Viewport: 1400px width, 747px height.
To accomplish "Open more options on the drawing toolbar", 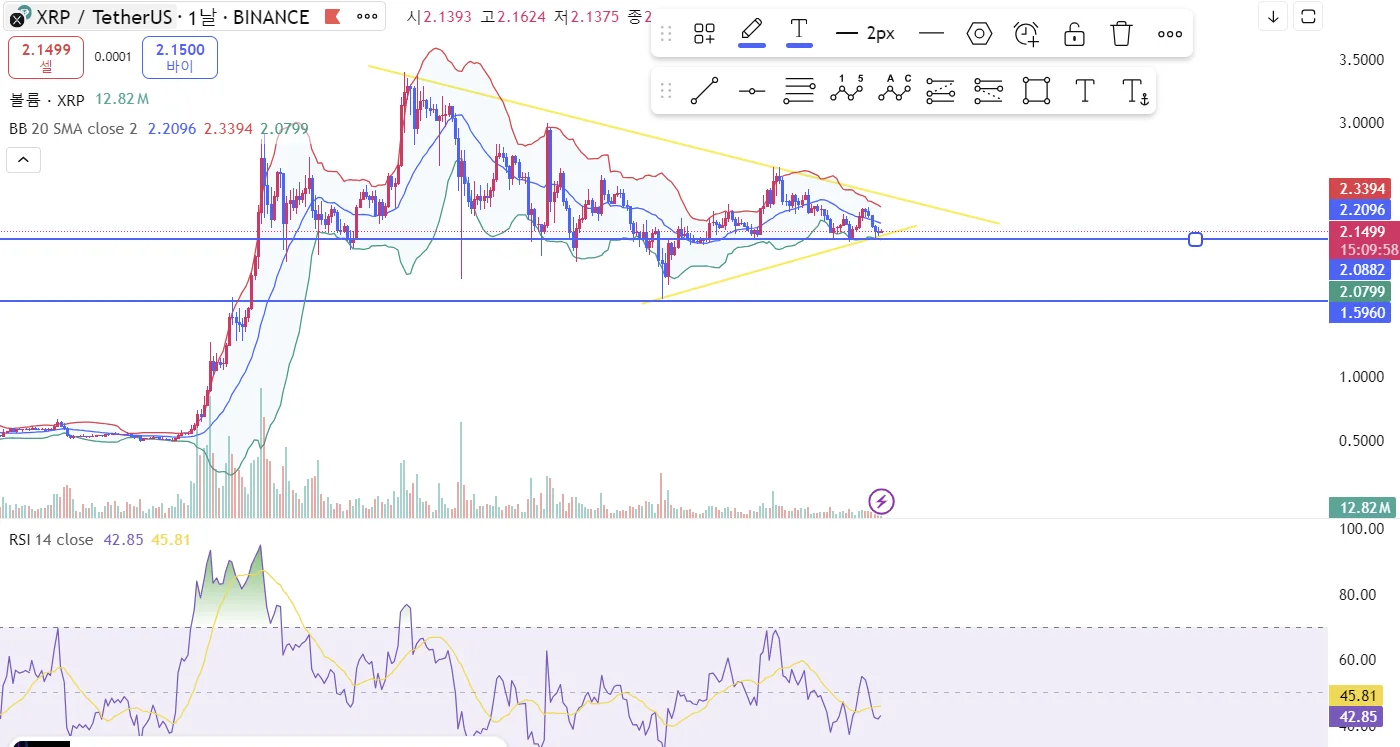I will click(x=1170, y=34).
